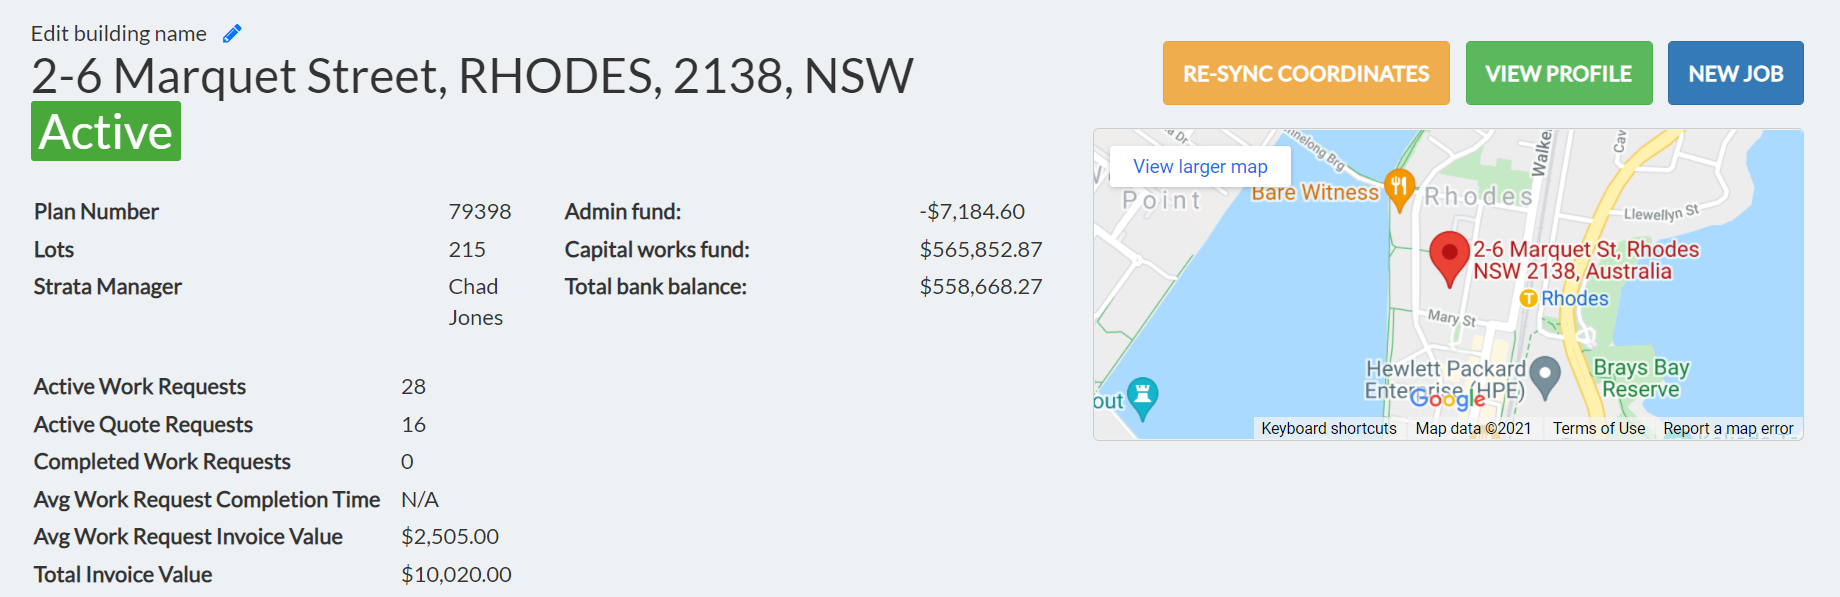Screen dimensions: 1840x597
Task: Click Report a map error link
Action: [x=1728, y=428]
